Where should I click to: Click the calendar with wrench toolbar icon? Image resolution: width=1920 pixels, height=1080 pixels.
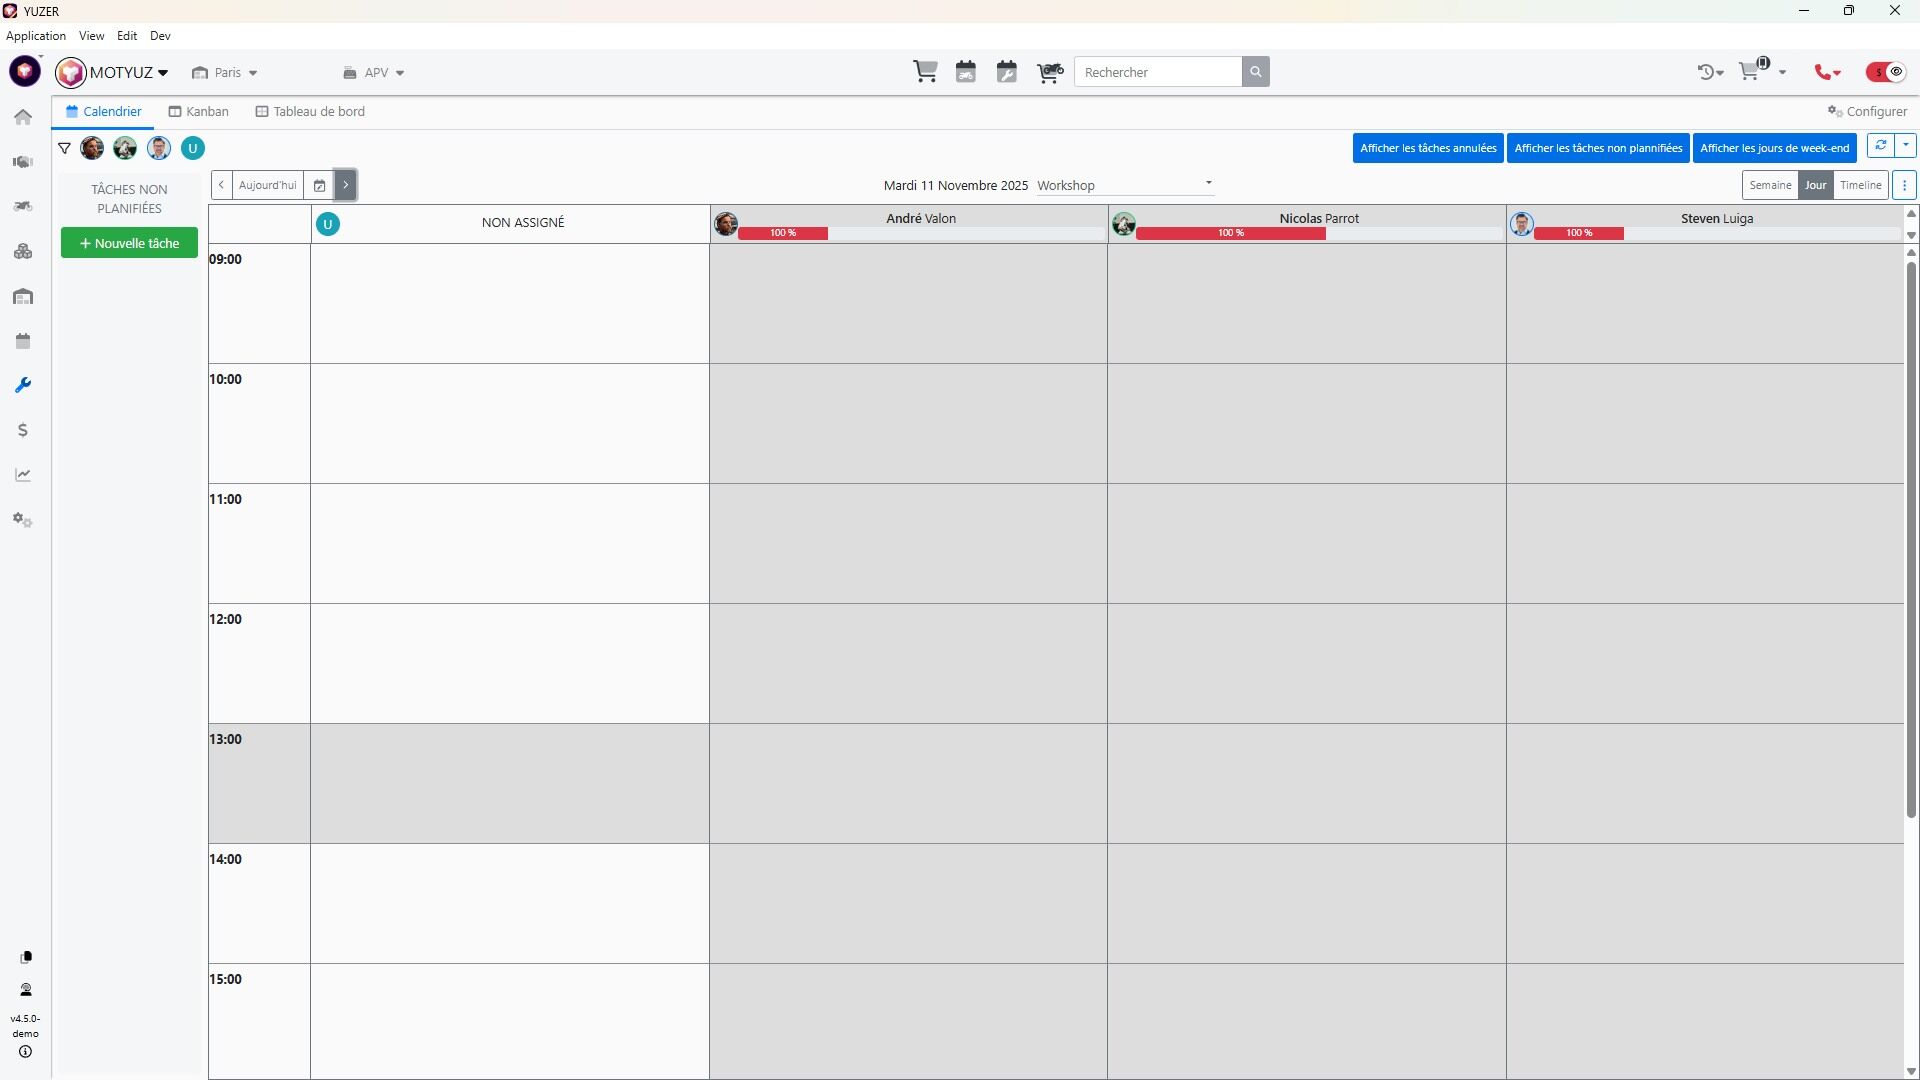click(1007, 72)
